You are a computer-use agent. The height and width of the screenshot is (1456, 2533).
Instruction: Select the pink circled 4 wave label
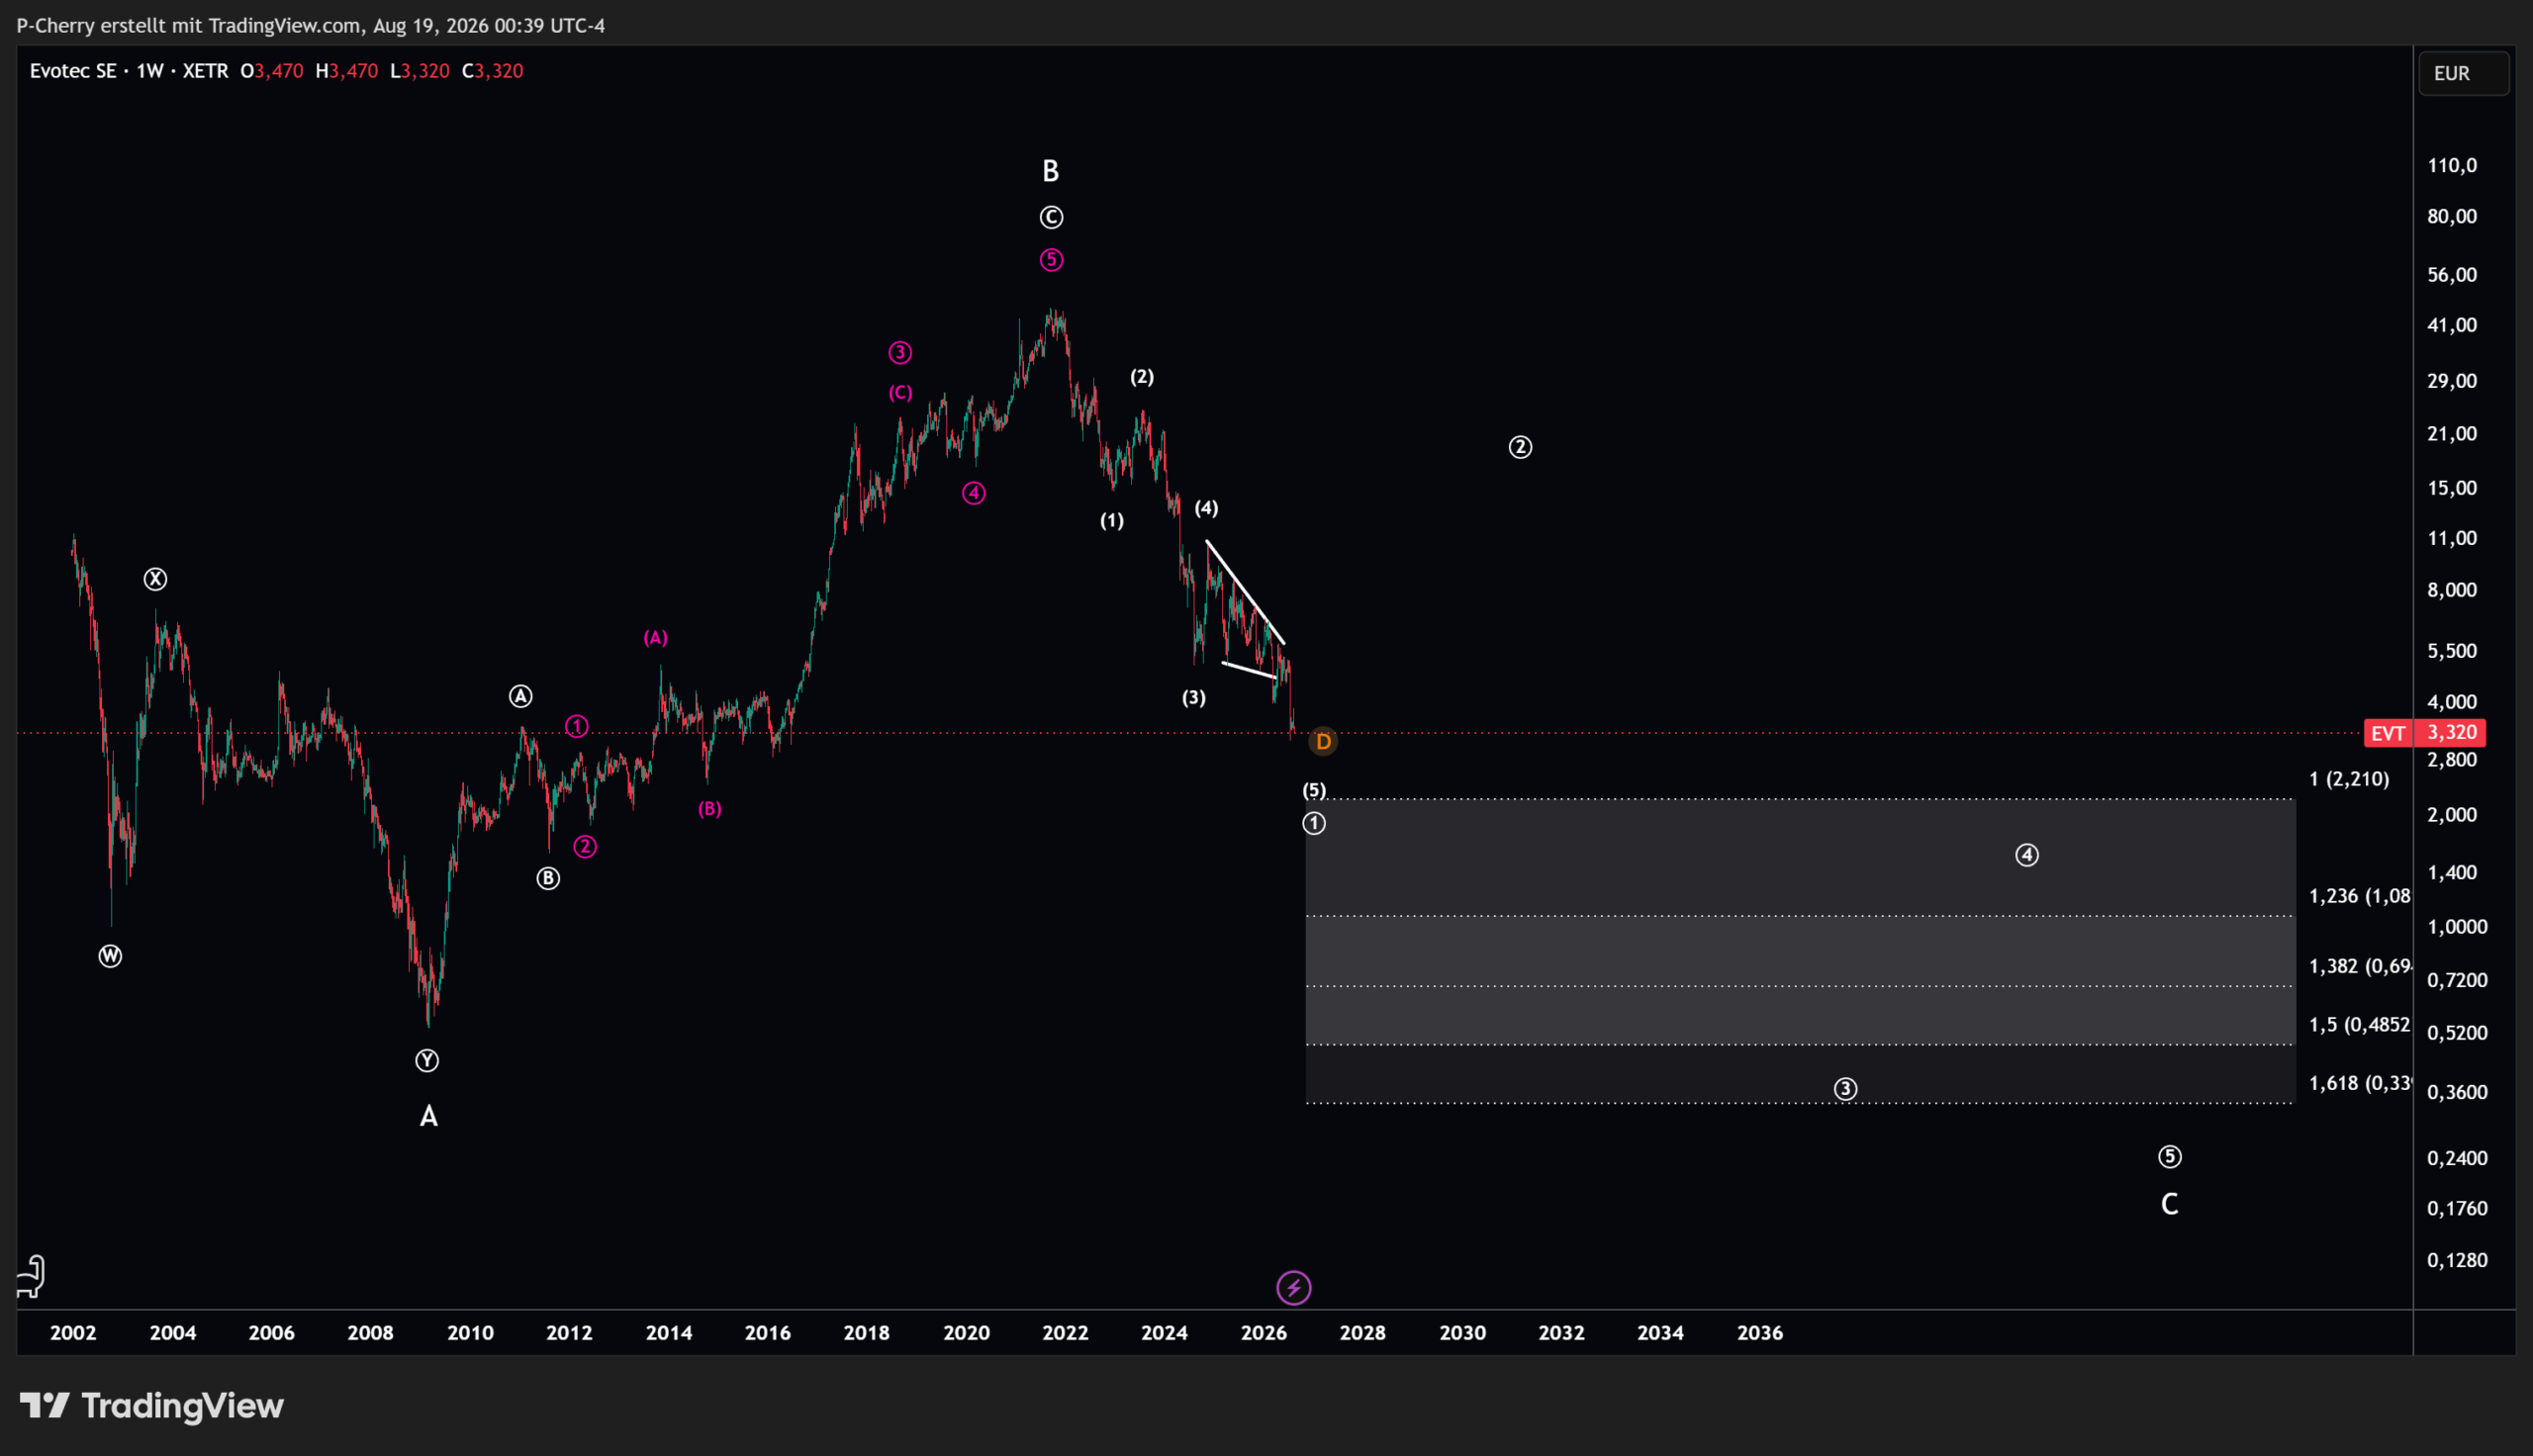coord(974,493)
